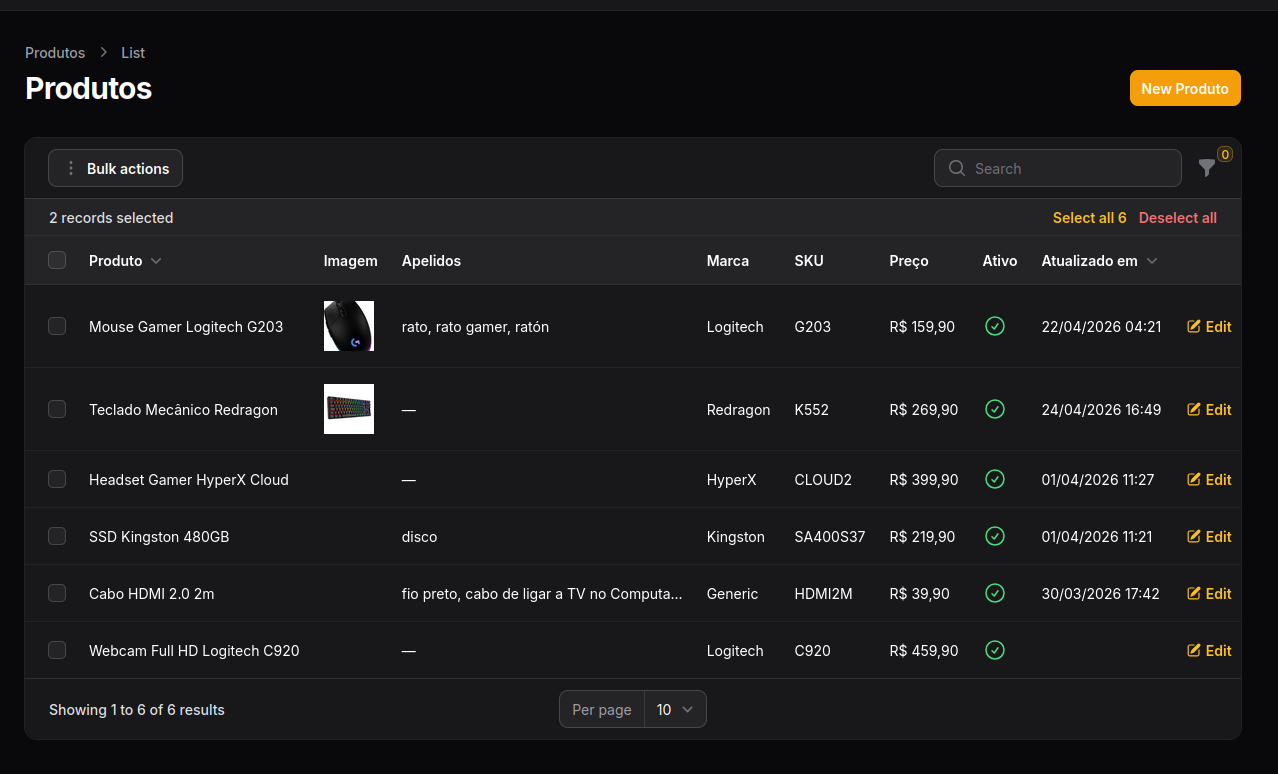Image resolution: width=1278 pixels, height=774 pixels.
Task: Click the aliases cell 'rato, rato gamer, ratón'
Action: (475, 327)
